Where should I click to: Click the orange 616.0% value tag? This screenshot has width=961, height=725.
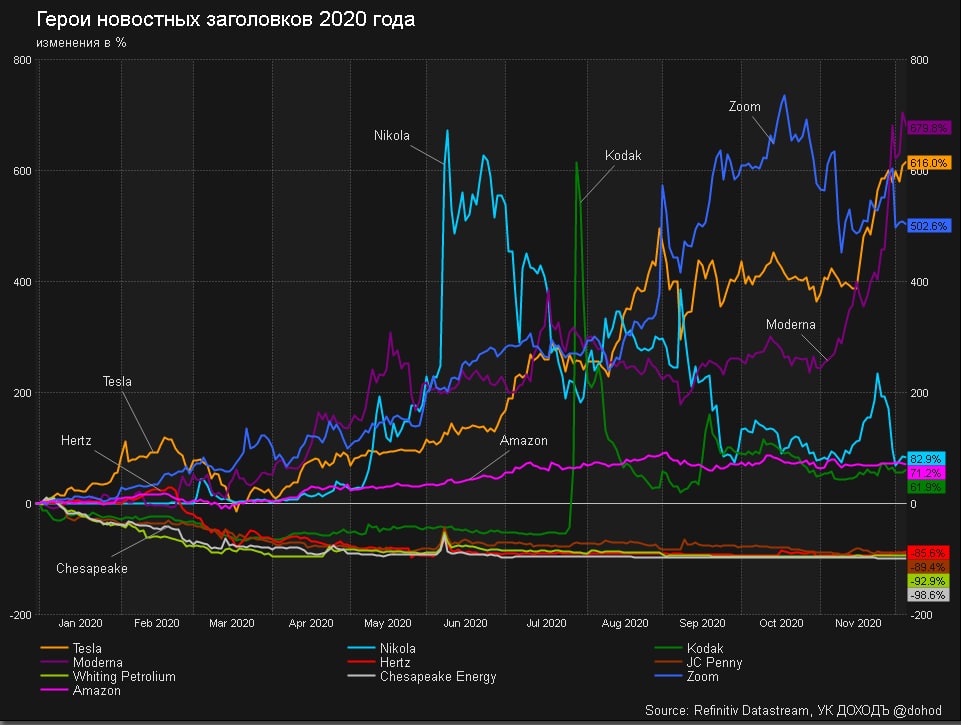(929, 162)
